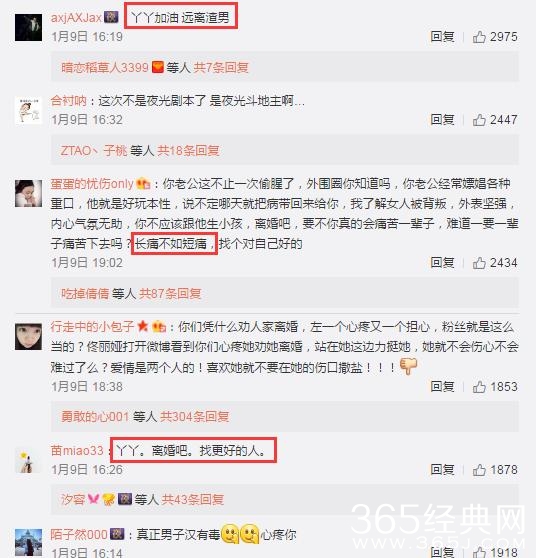
Task: Click membership badge next to axjAXJax
Action: (111, 17)
